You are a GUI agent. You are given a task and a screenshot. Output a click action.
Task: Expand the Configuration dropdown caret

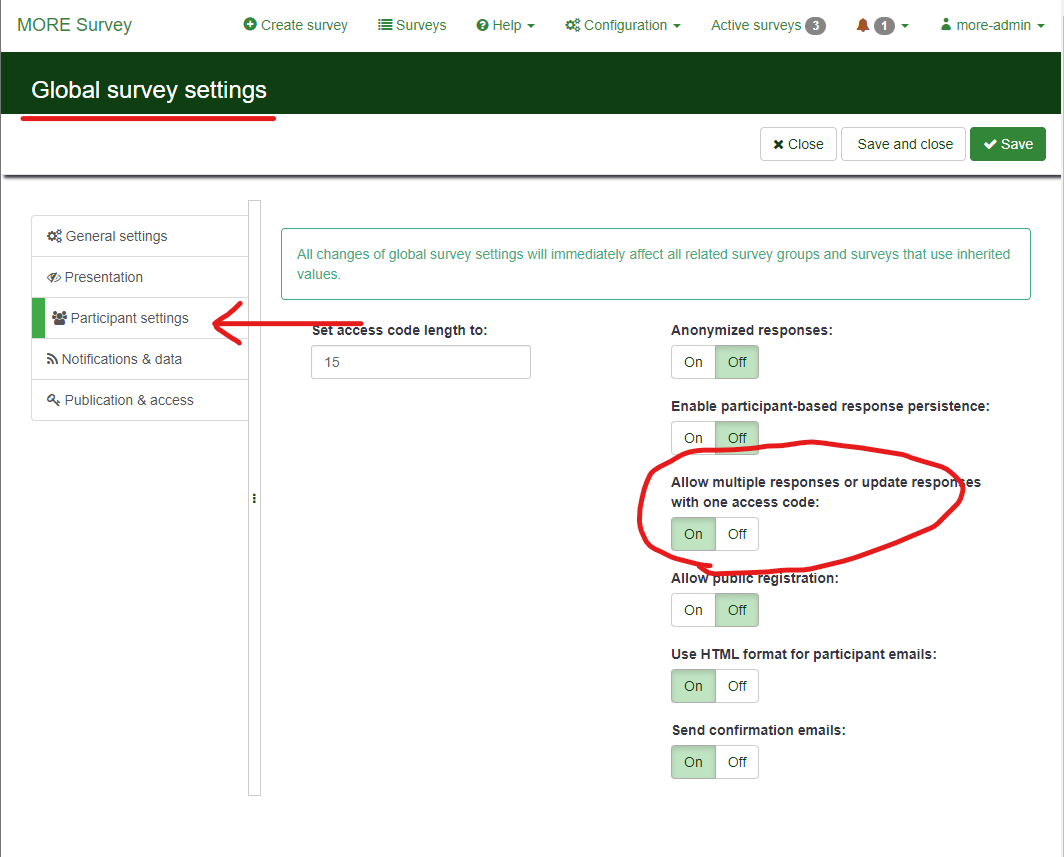677,26
